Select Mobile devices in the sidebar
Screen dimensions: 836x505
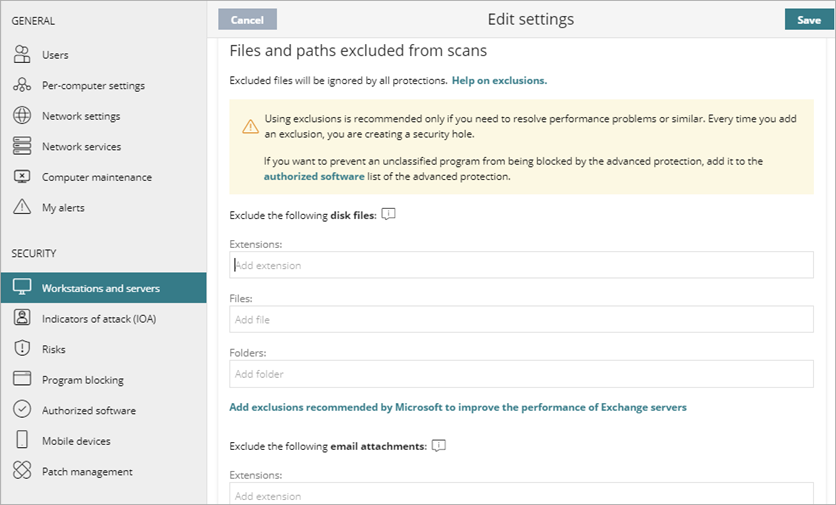pos(76,441)
